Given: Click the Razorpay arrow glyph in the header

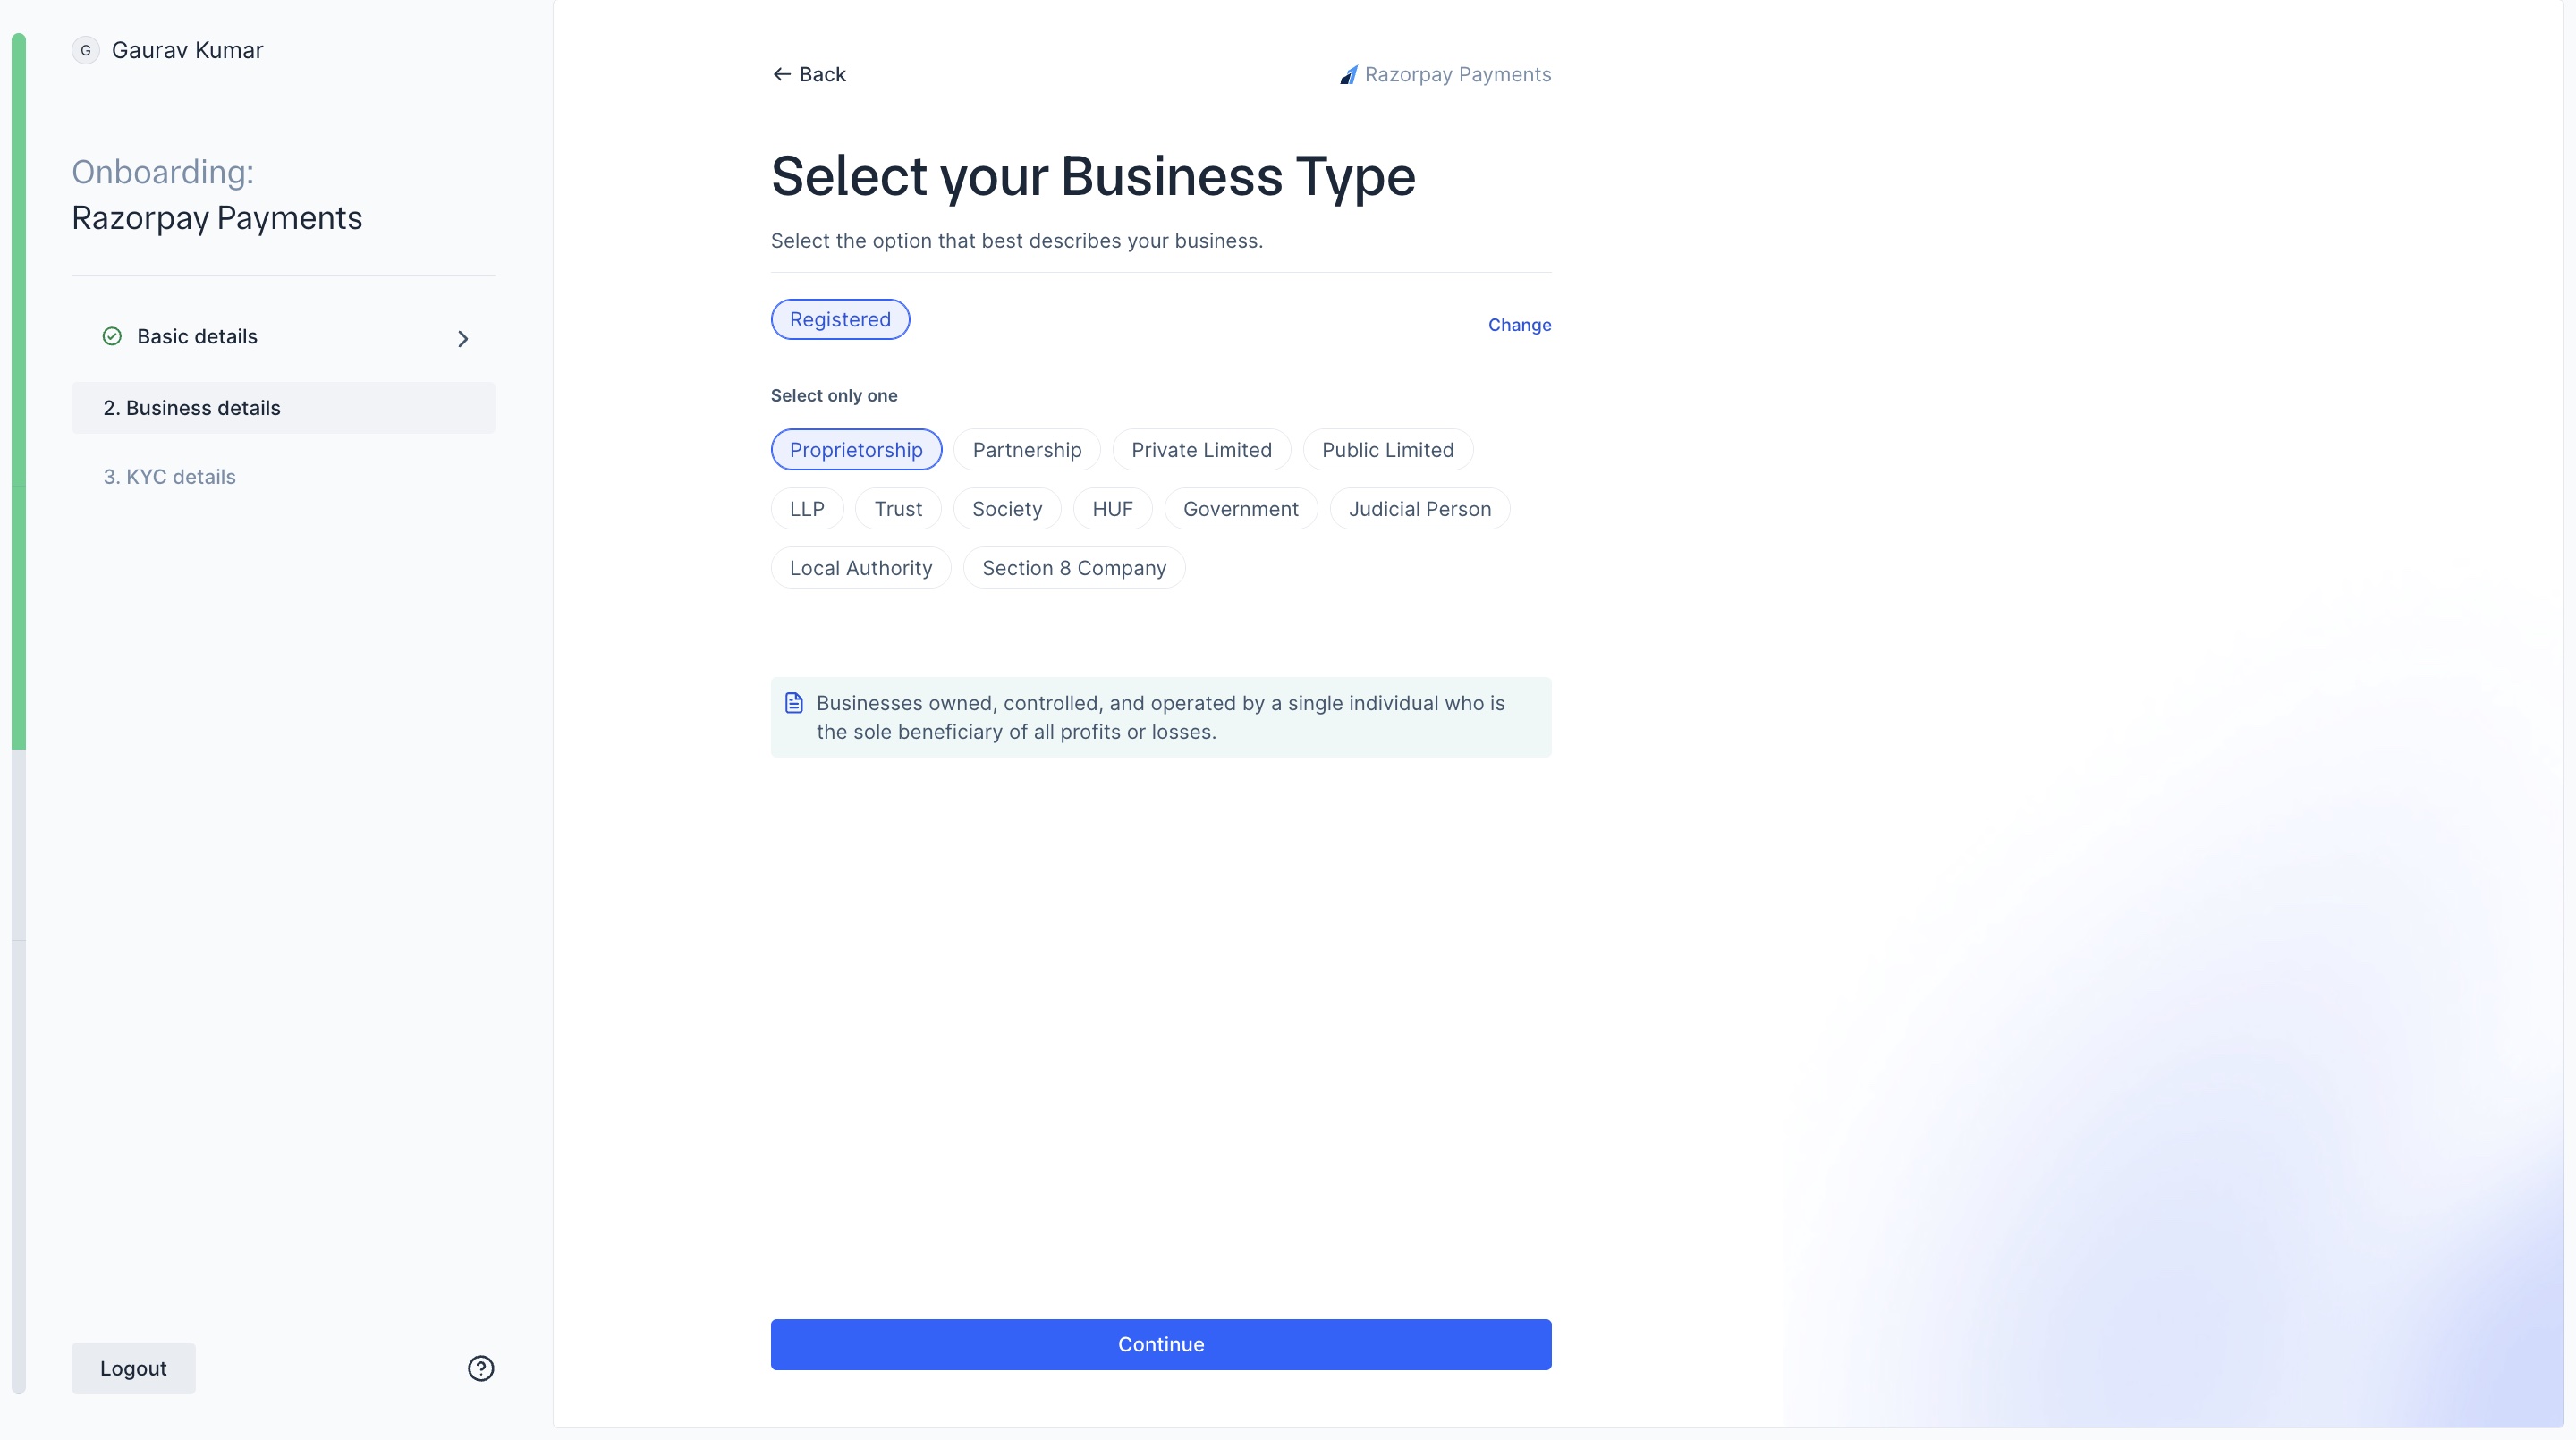Looking at the screenshot, I should click(1348, 73).
